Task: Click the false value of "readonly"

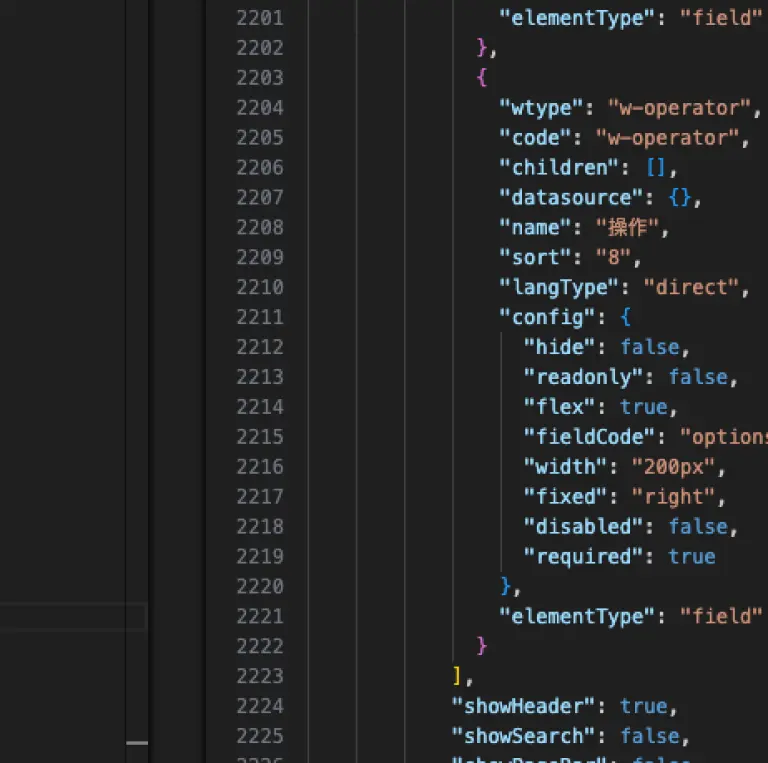Action: point(697,377)
